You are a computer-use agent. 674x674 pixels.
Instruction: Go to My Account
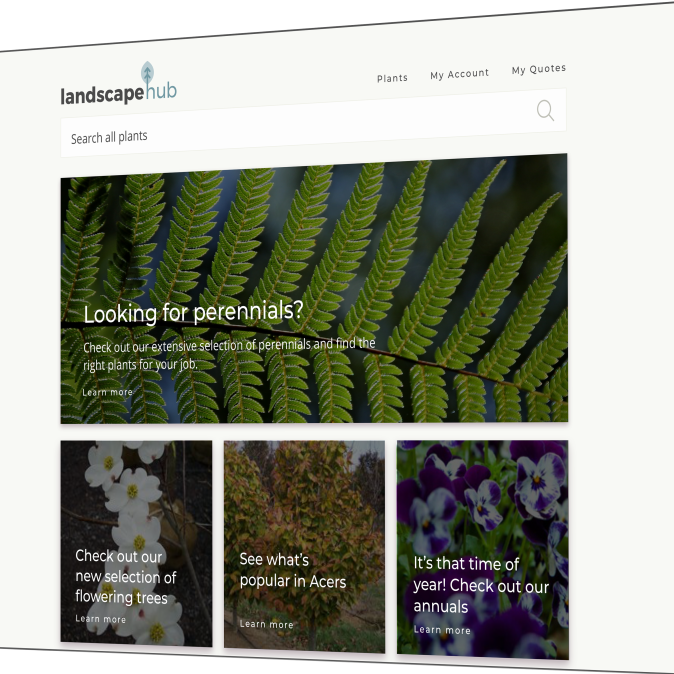tap(459, 74)
